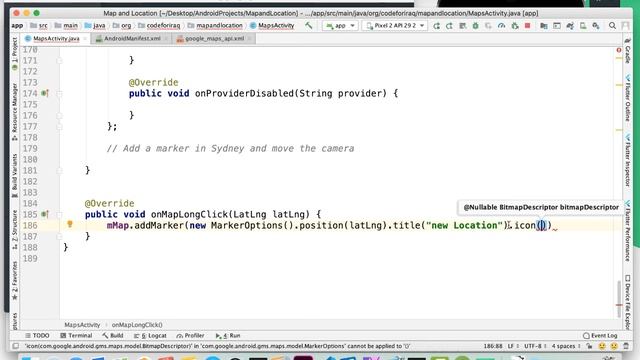Click the Search Everywhere magnifier icon
The image size is (640, 360).
click(x=612, y=26)
